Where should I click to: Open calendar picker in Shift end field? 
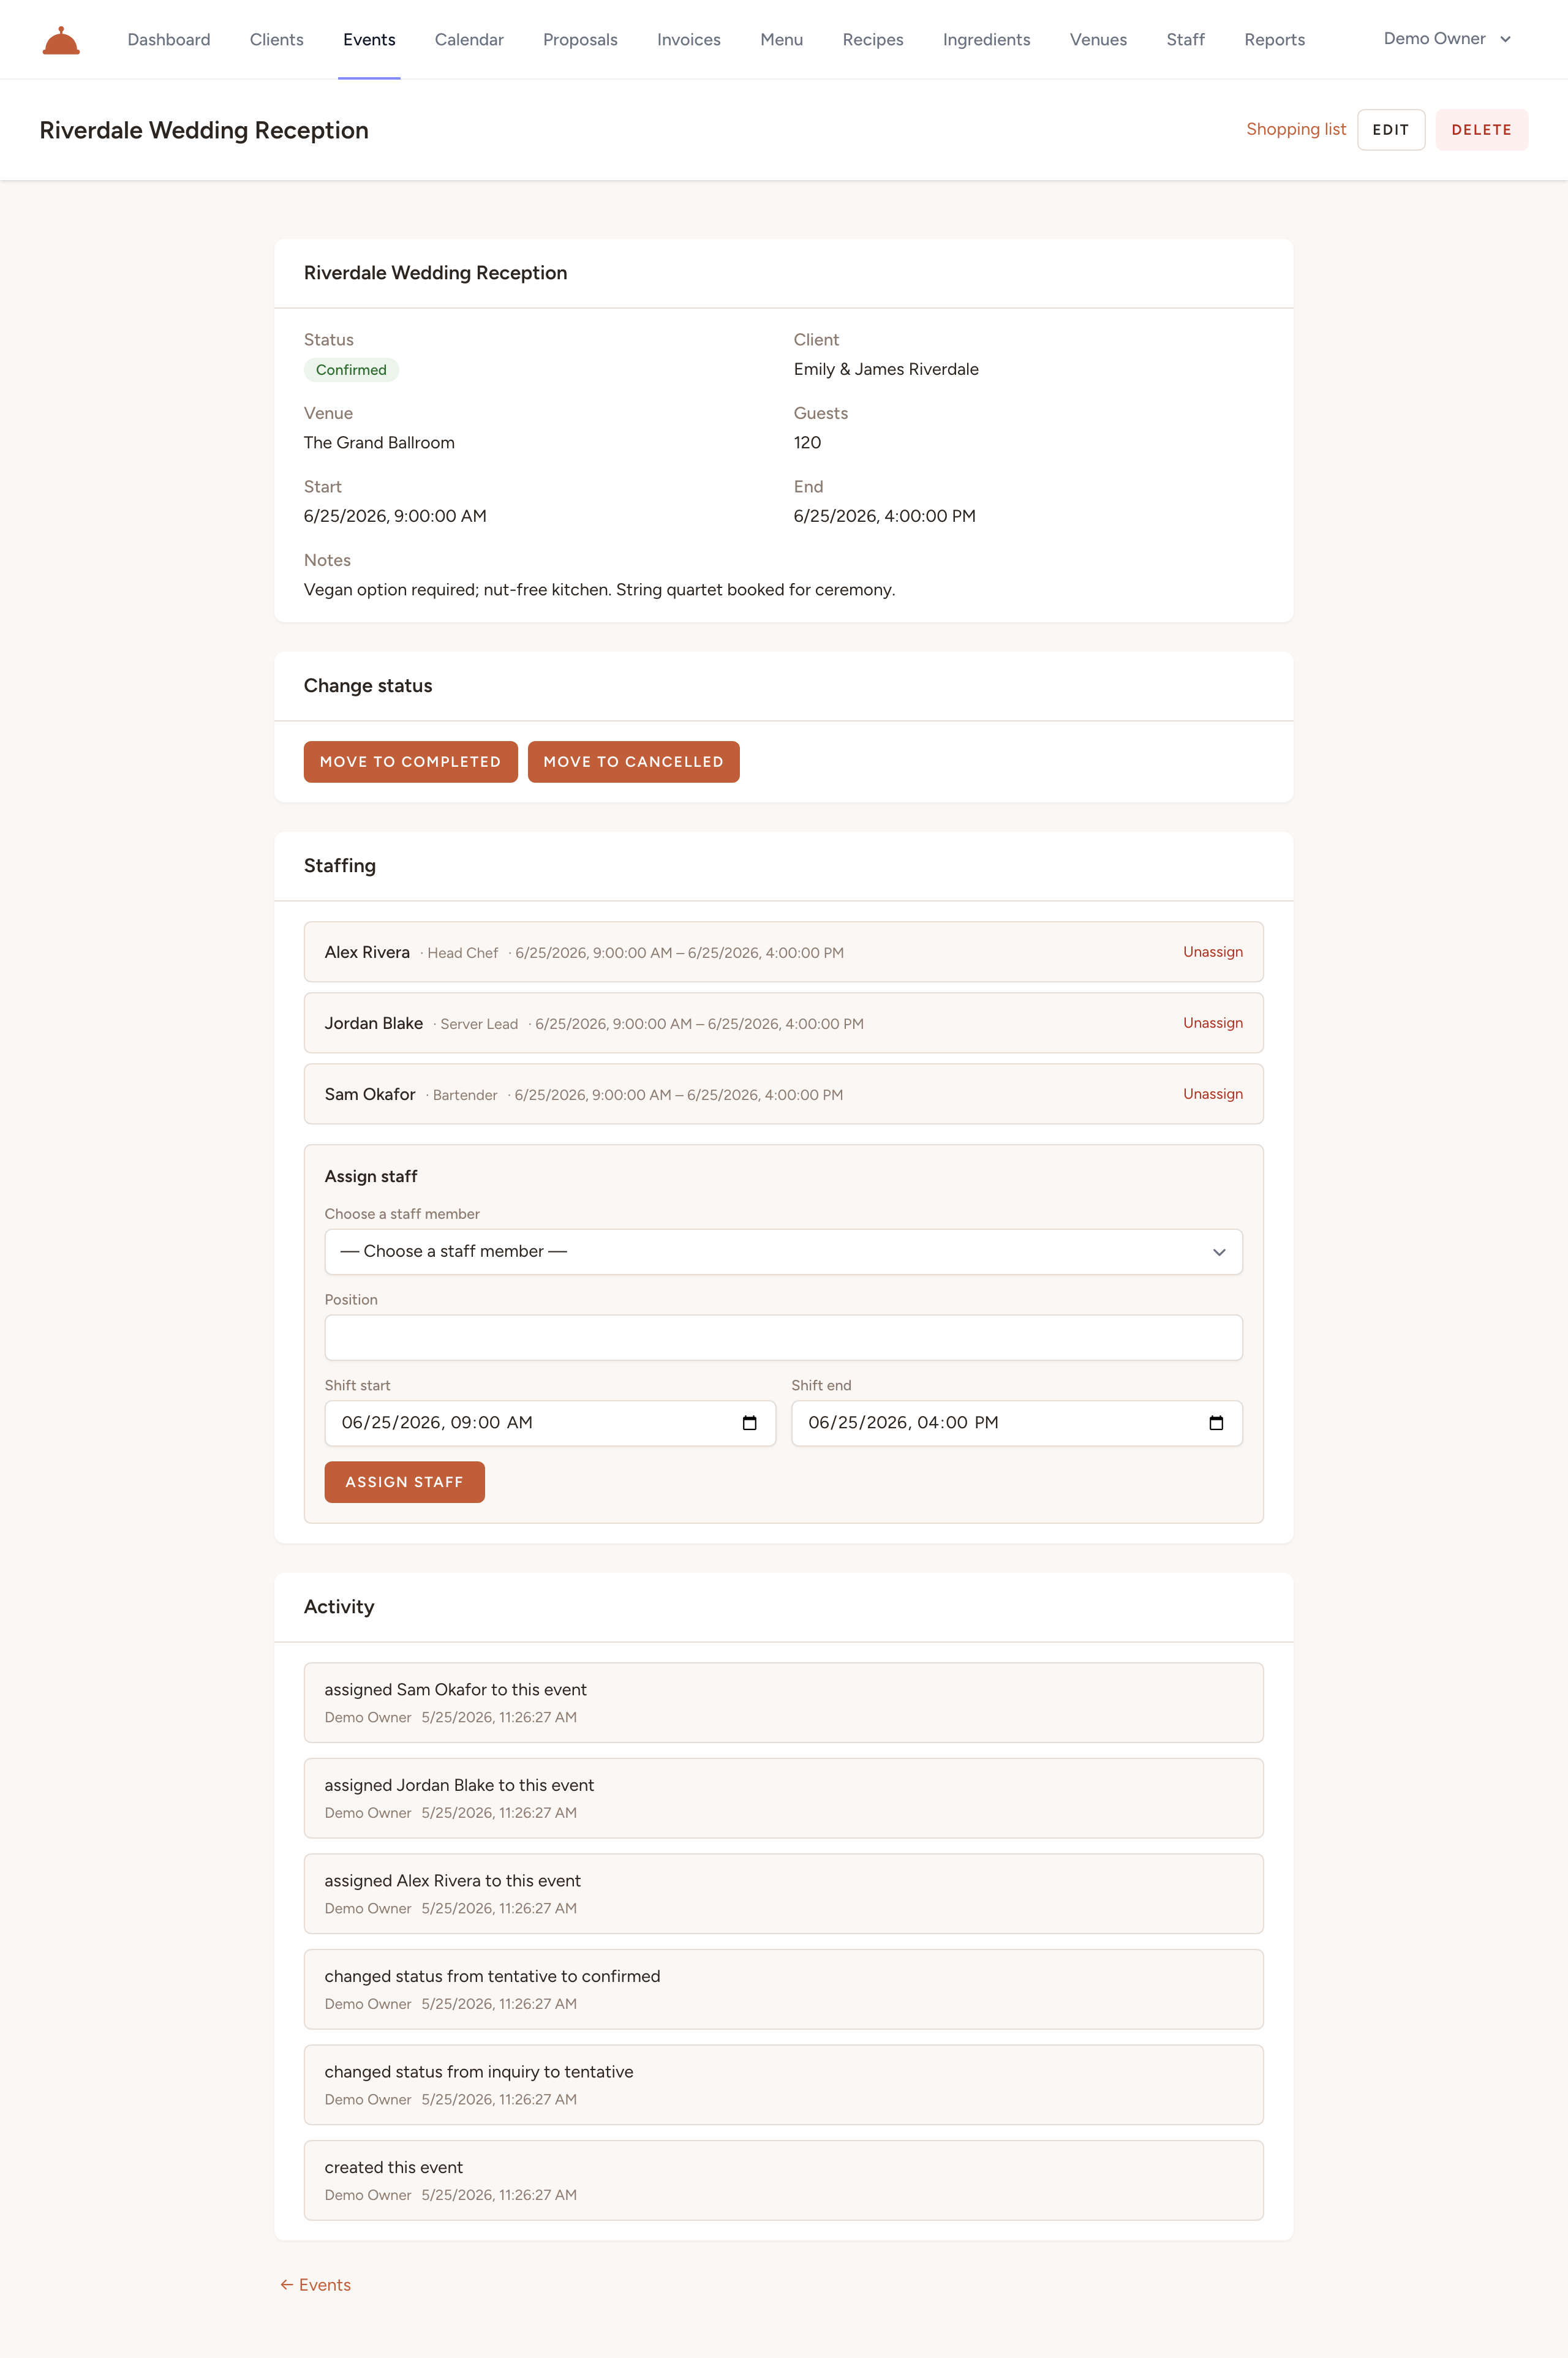[1216, 1423]
